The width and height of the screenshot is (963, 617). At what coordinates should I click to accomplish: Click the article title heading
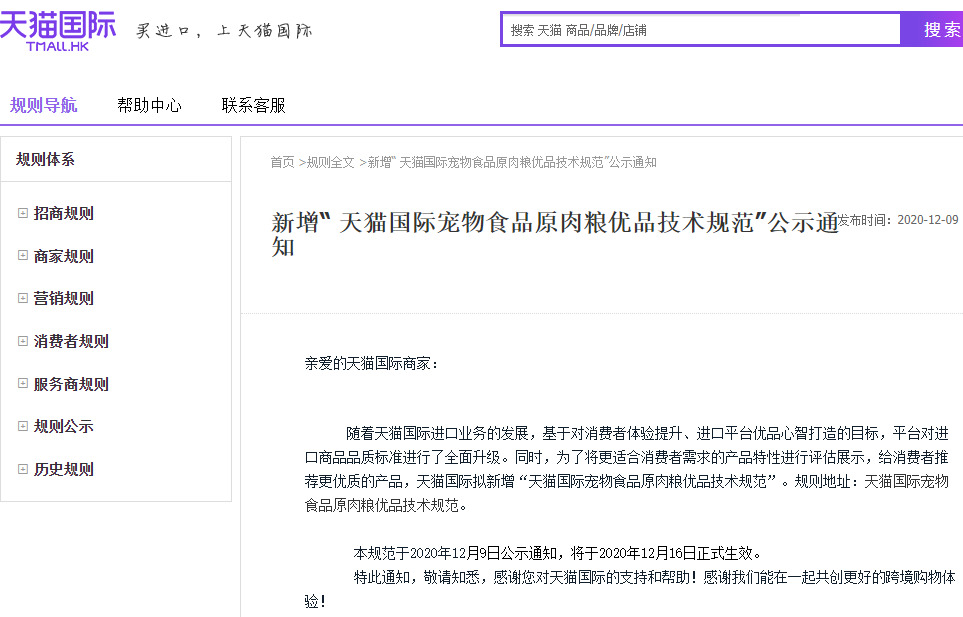[x=555, y=234]
